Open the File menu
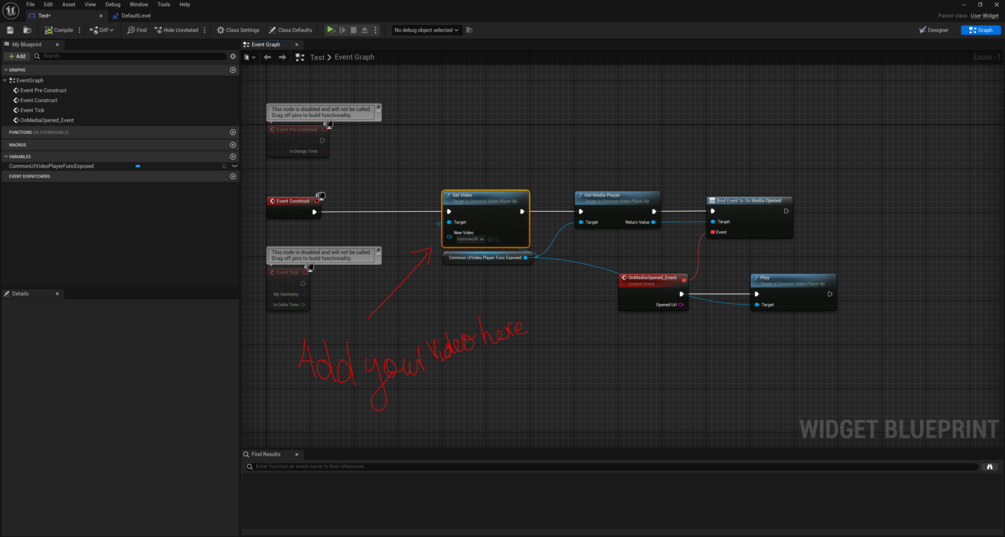 coord(30,4)
